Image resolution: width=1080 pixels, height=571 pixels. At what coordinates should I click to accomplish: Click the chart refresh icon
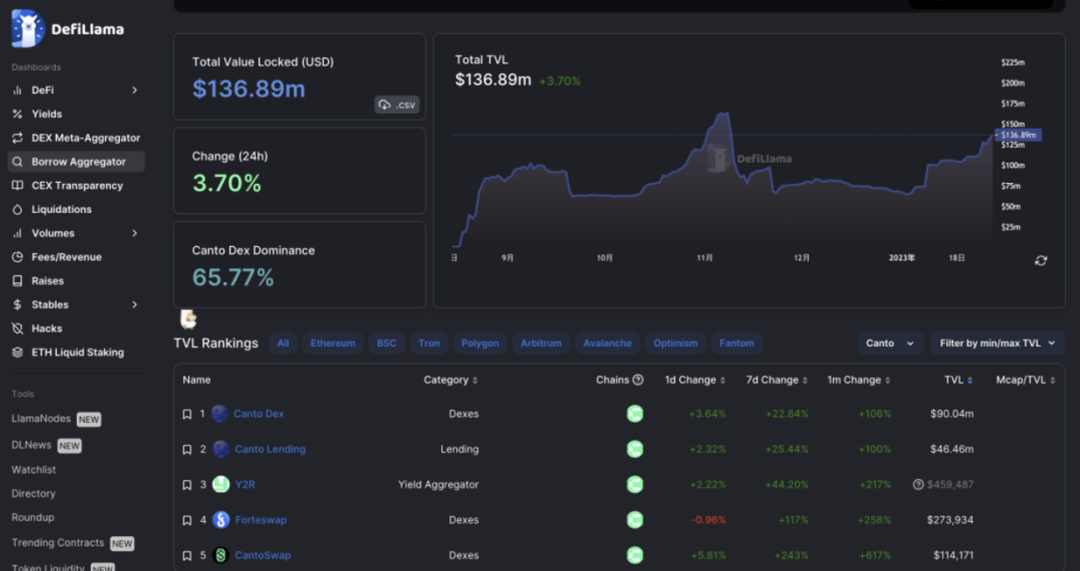[1041, 260]
